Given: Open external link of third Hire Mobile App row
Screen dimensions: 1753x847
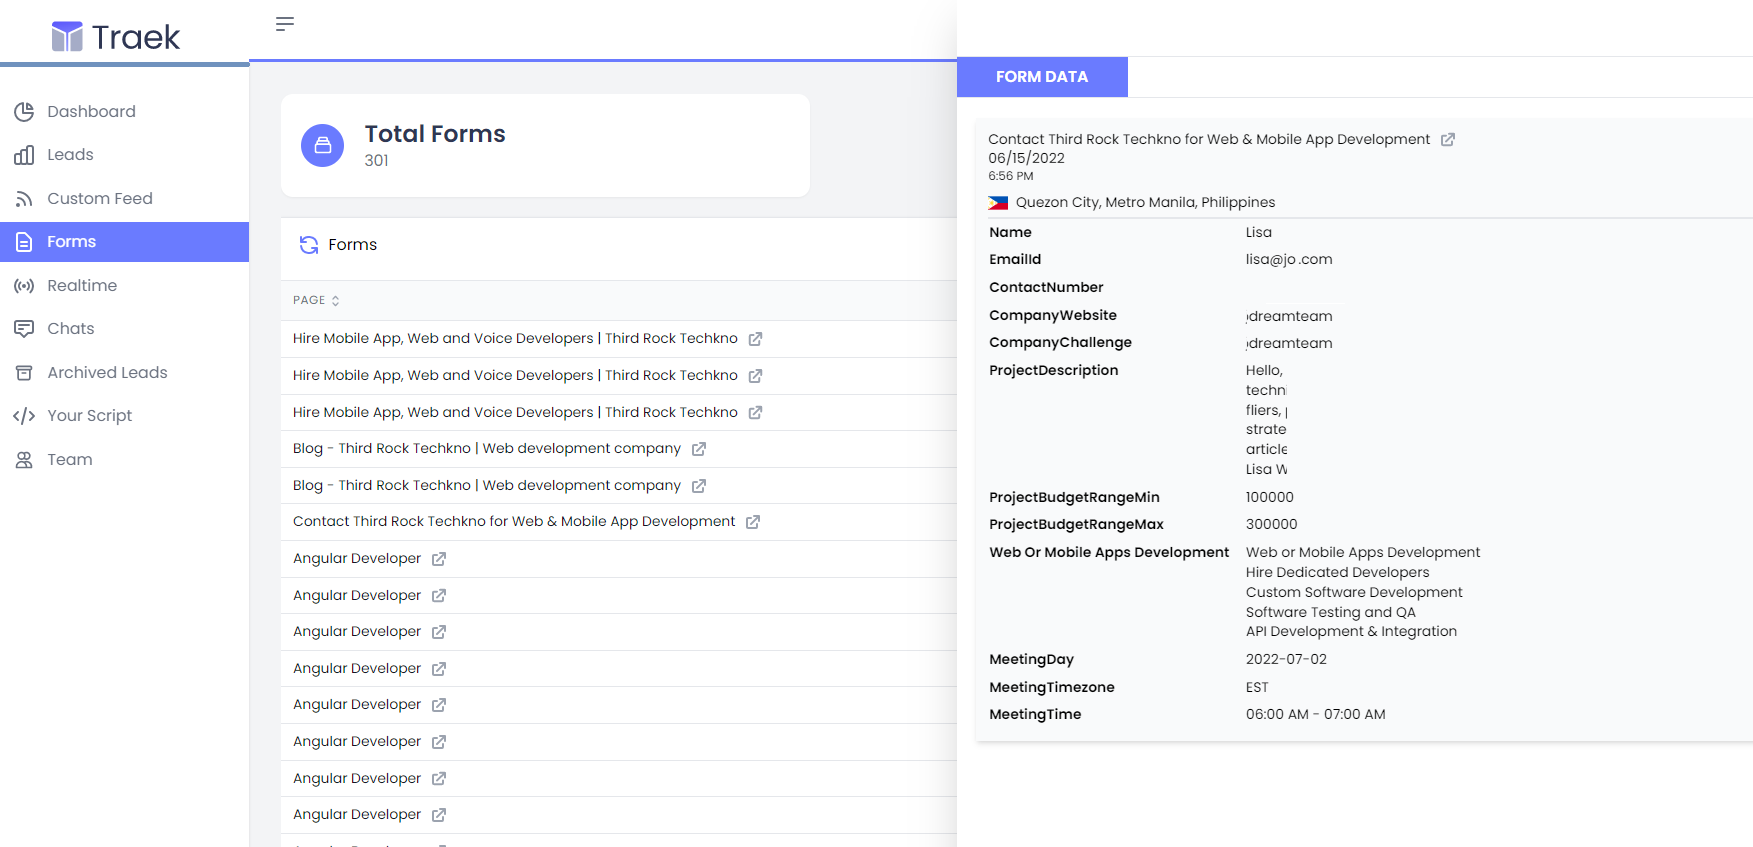Looking at the screenshot, I should click(755, 413).
